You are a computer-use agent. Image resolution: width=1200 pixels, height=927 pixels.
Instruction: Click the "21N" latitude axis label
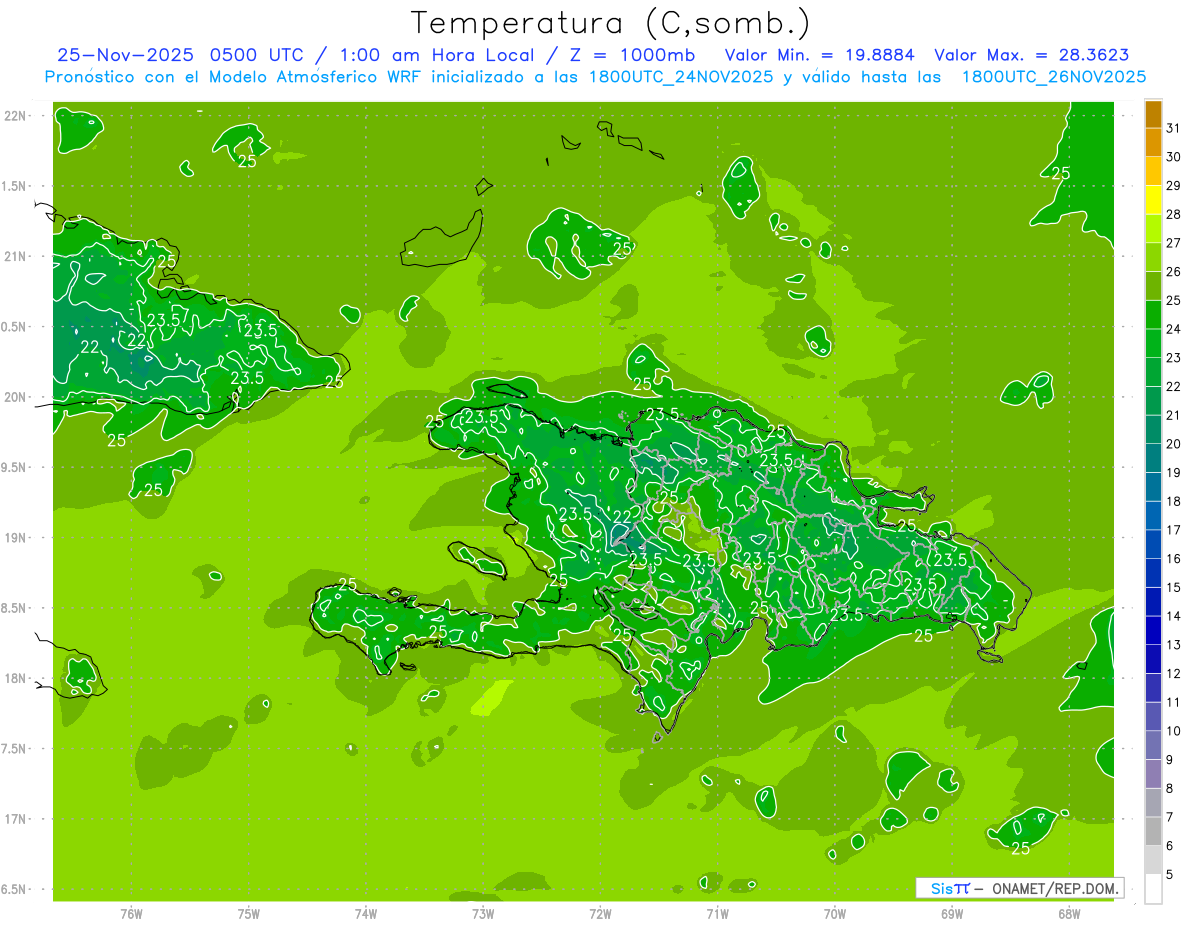coord(15,256)
